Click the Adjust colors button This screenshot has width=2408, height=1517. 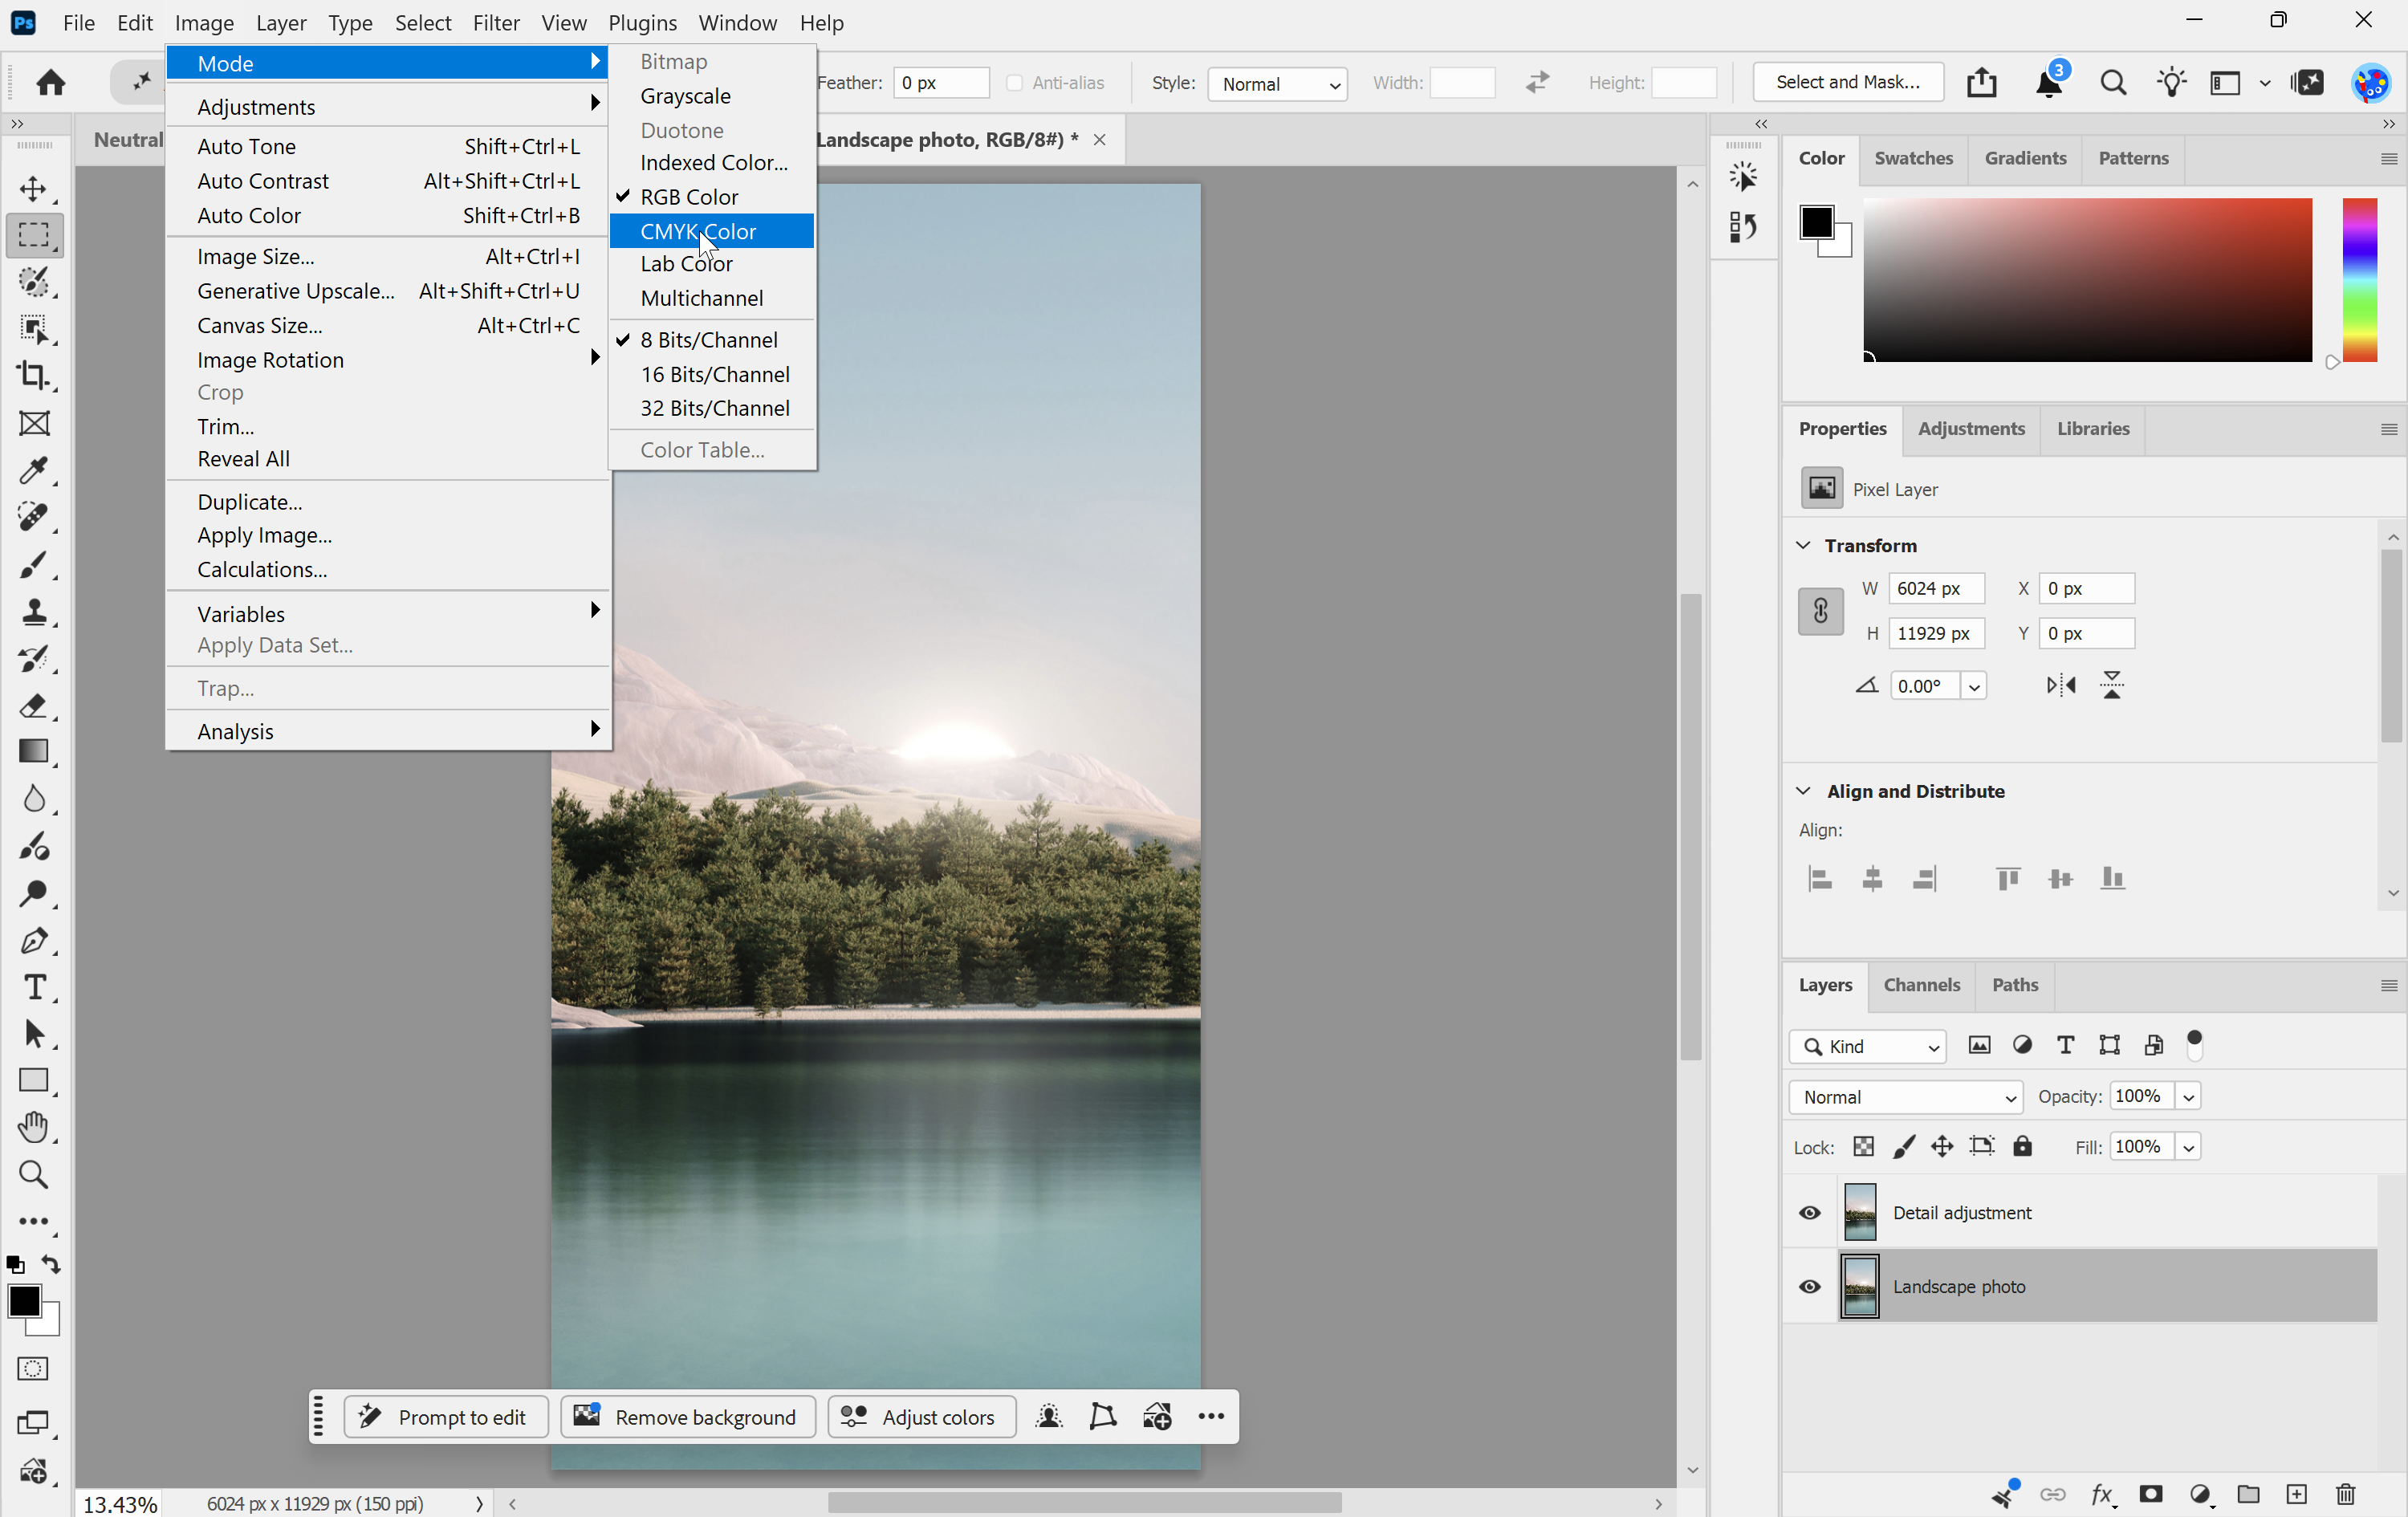click(921, 1416)
